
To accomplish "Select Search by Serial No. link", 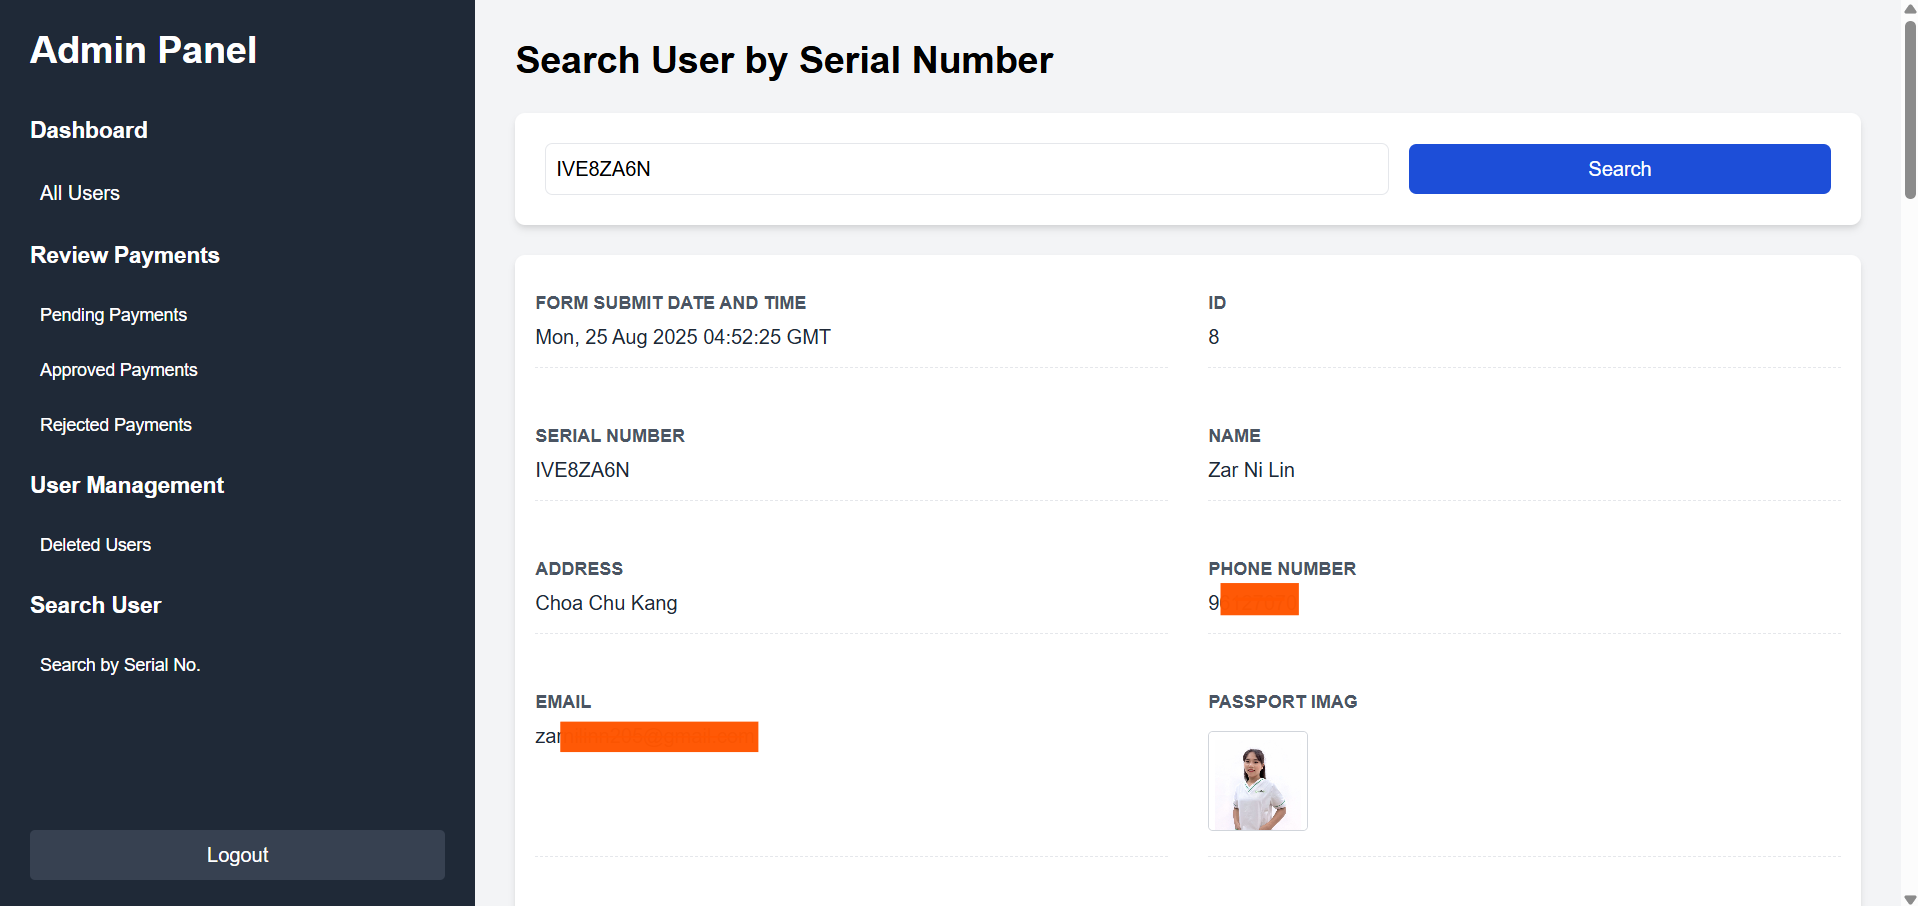I will (120, 665).
